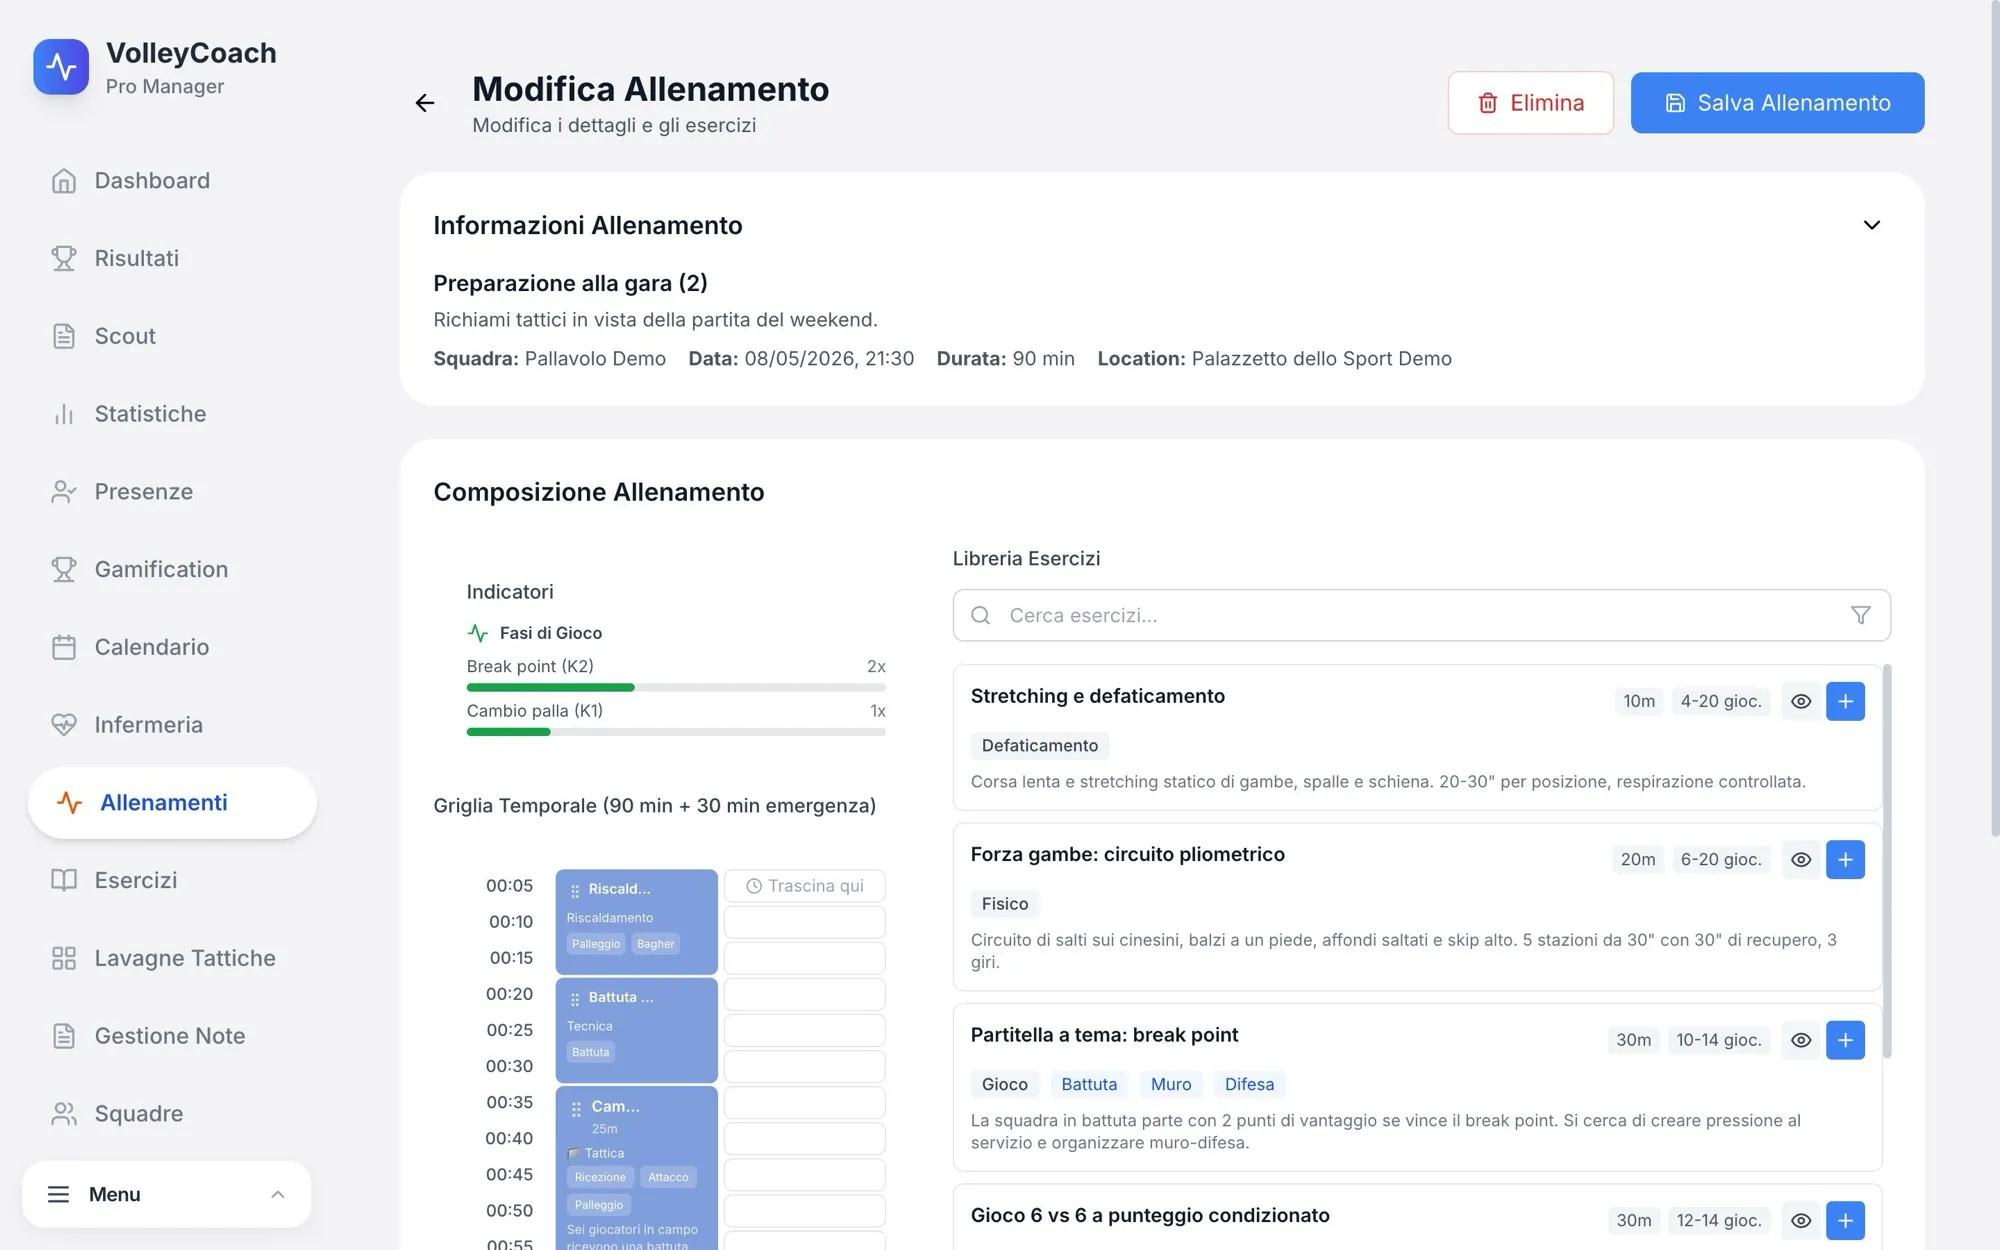Viewport: 2000px width, 1250px height.
Task: Open the Esercizi section
Action: pyautogui.click(x=172, y=880)
